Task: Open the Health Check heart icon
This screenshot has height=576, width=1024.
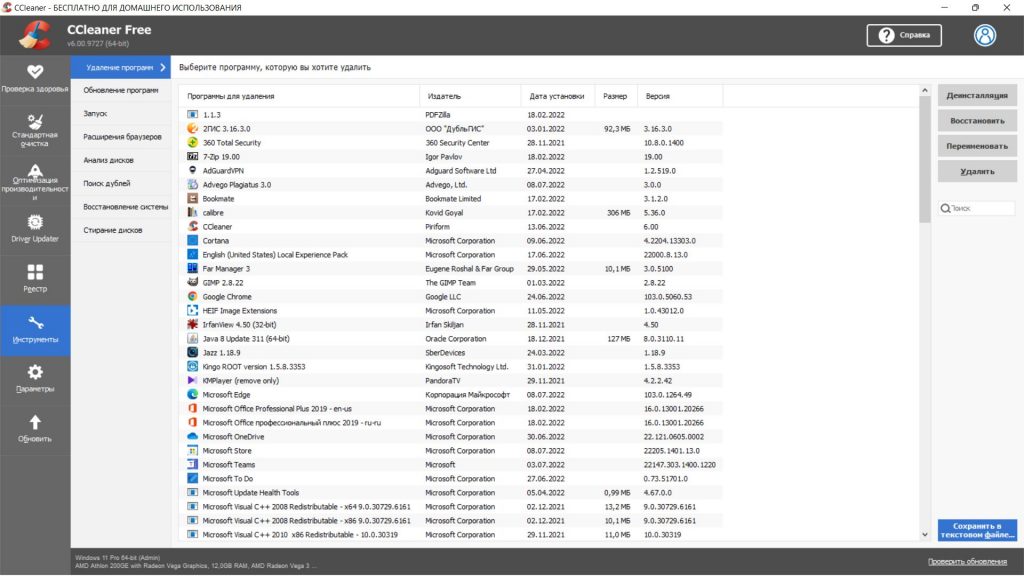Action: (x=35, y=71)
